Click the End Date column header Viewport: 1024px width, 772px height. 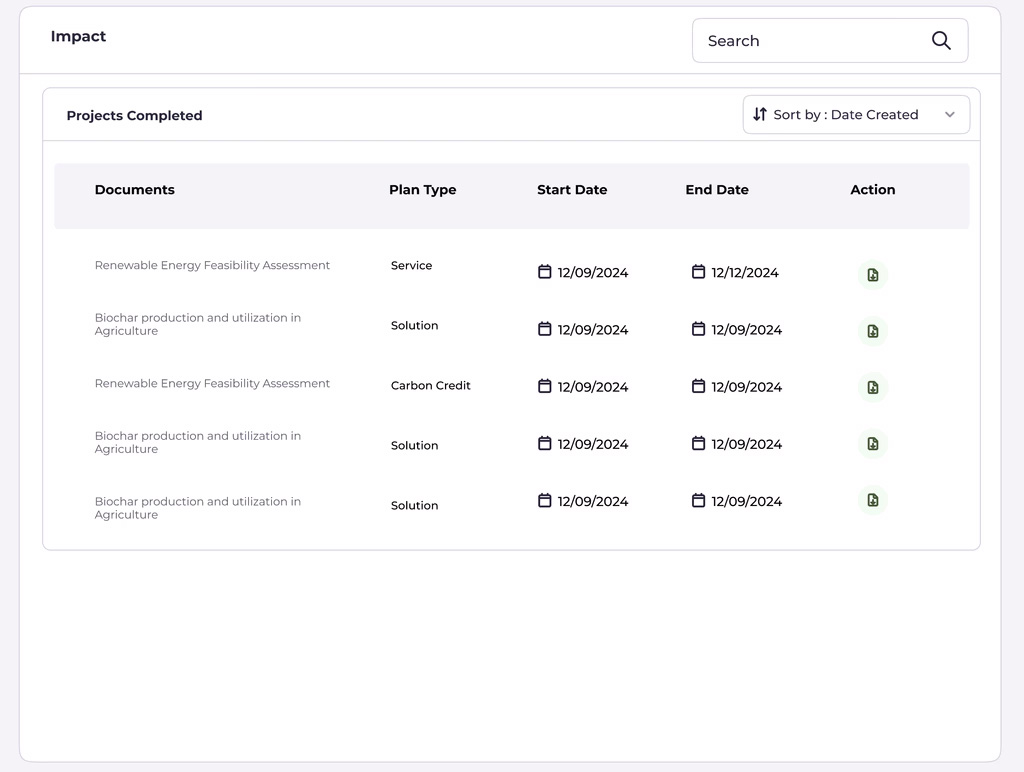[x=716, y=190]
